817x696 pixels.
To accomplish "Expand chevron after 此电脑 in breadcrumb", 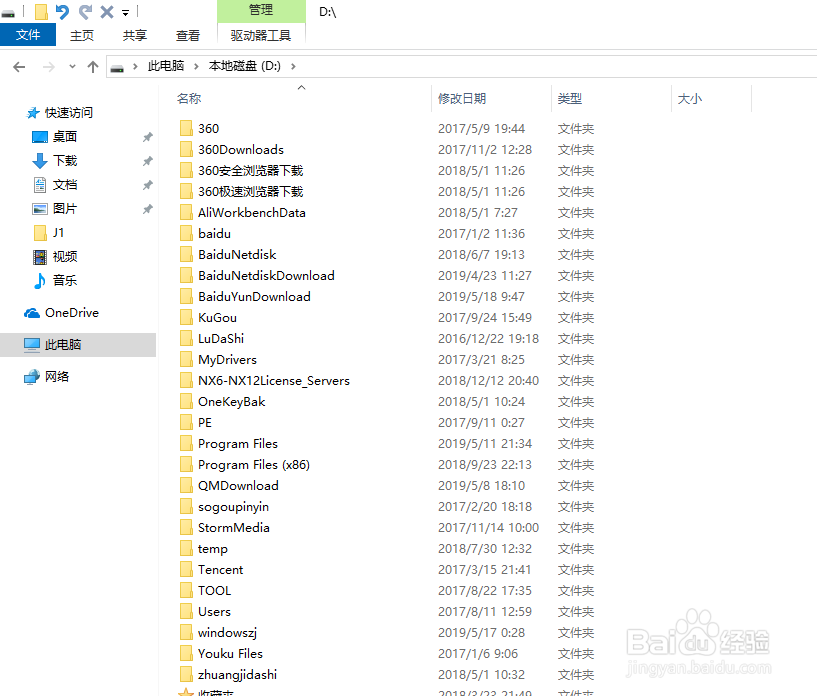I will [196, 66].
